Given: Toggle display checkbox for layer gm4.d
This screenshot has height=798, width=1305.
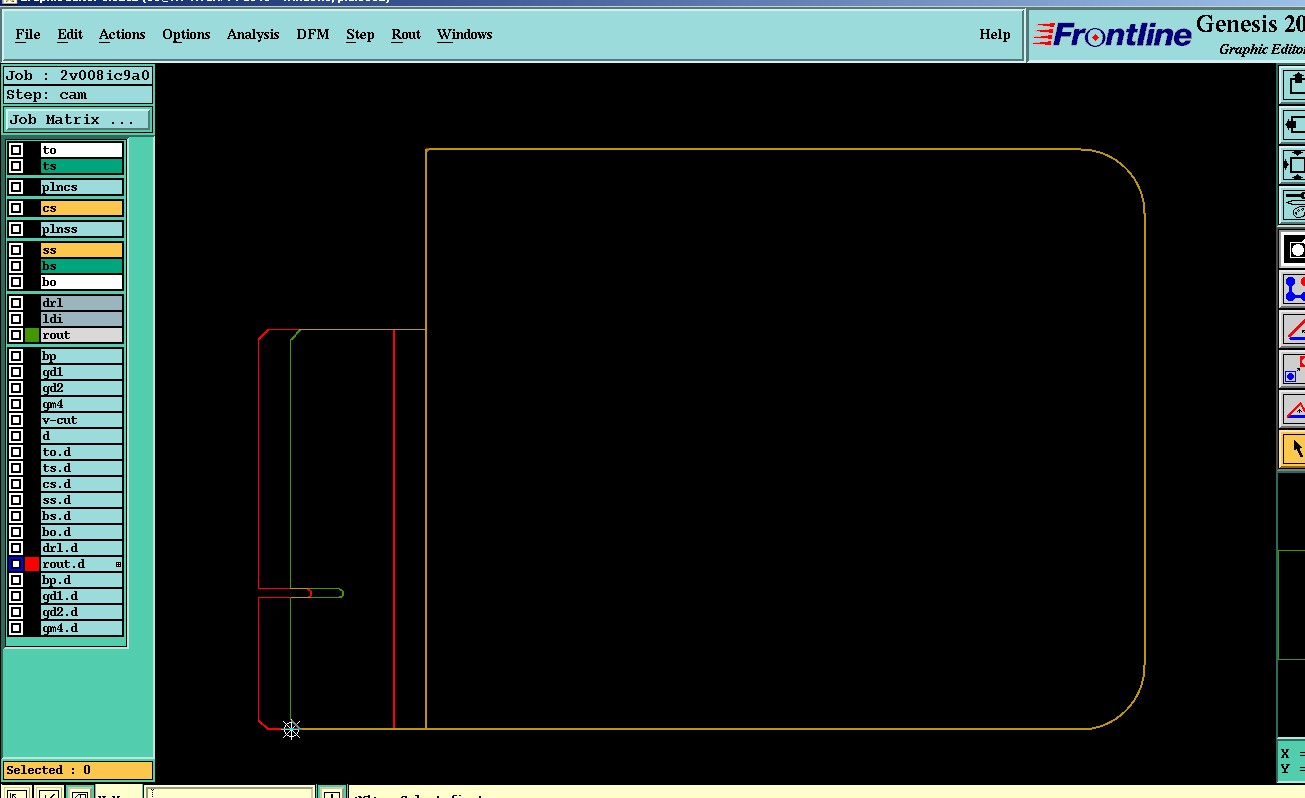Looking at the screenshot, I should tap(16, 628).
